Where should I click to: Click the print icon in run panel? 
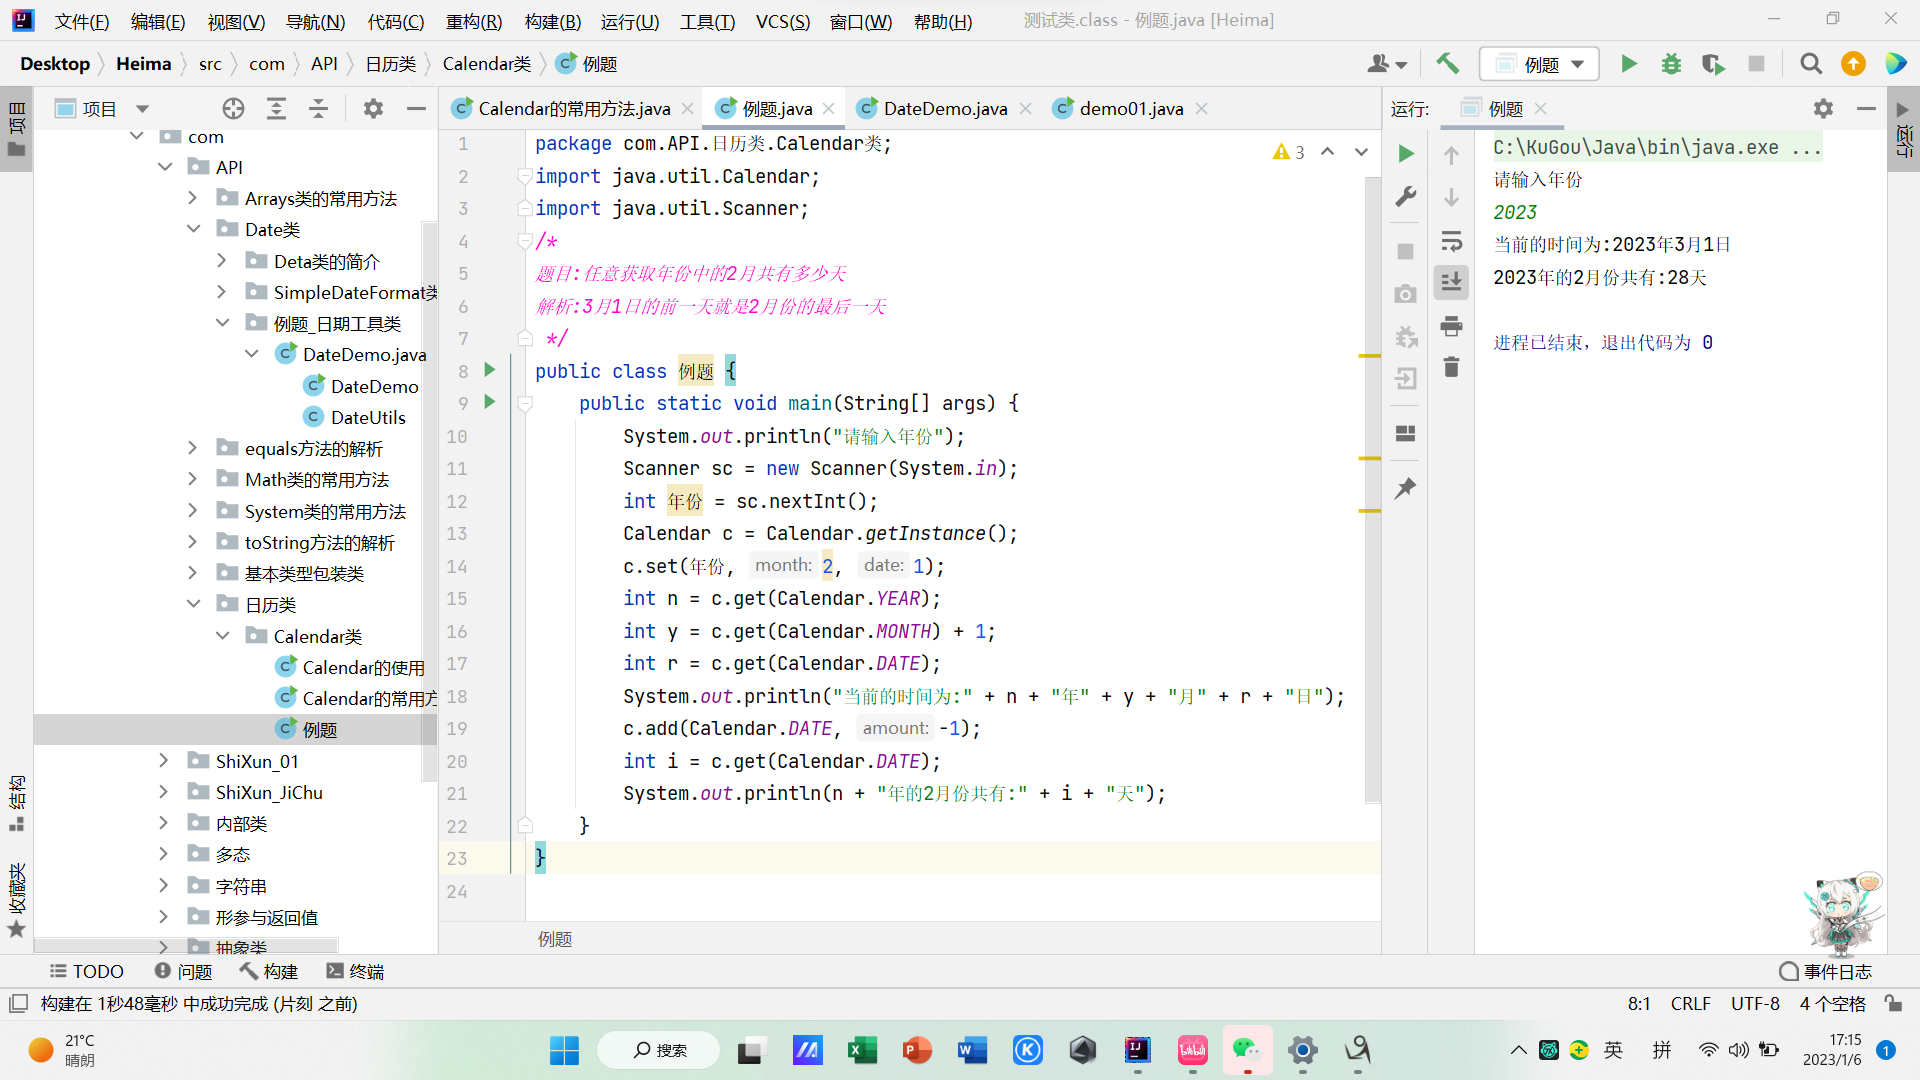[x=1451, y=326]
